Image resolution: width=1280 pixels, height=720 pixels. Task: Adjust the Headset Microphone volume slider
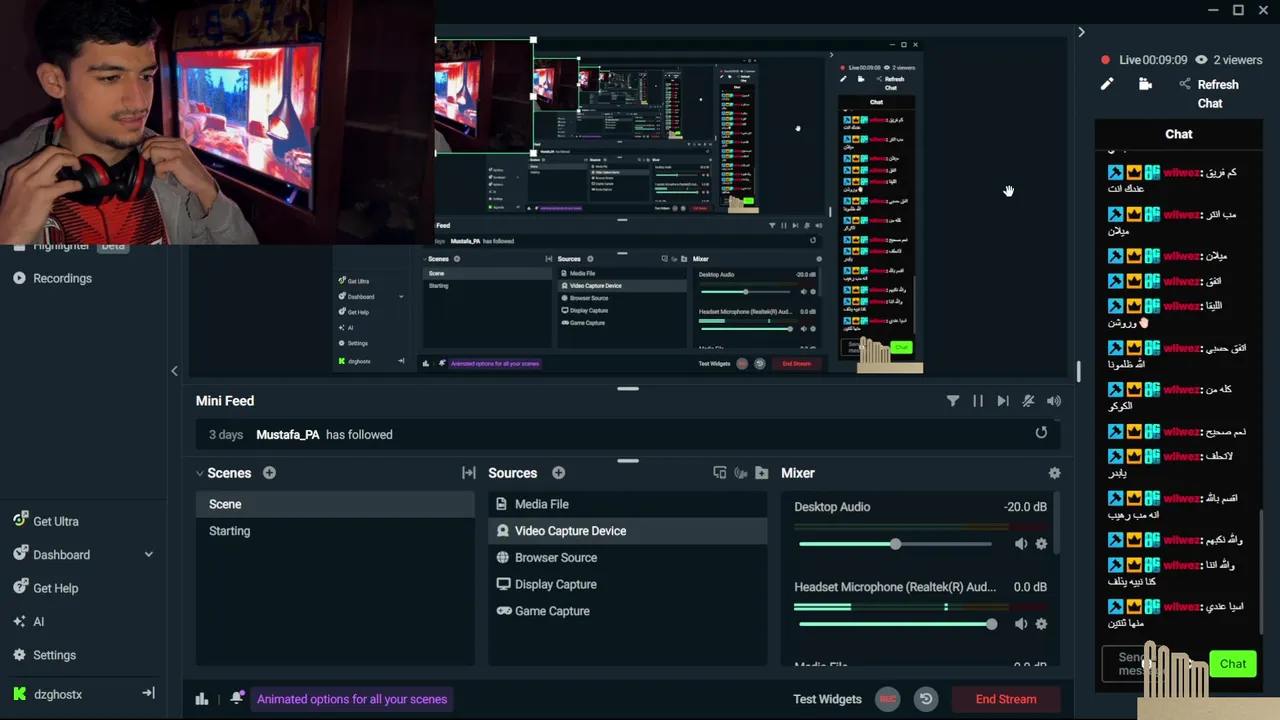896,624
